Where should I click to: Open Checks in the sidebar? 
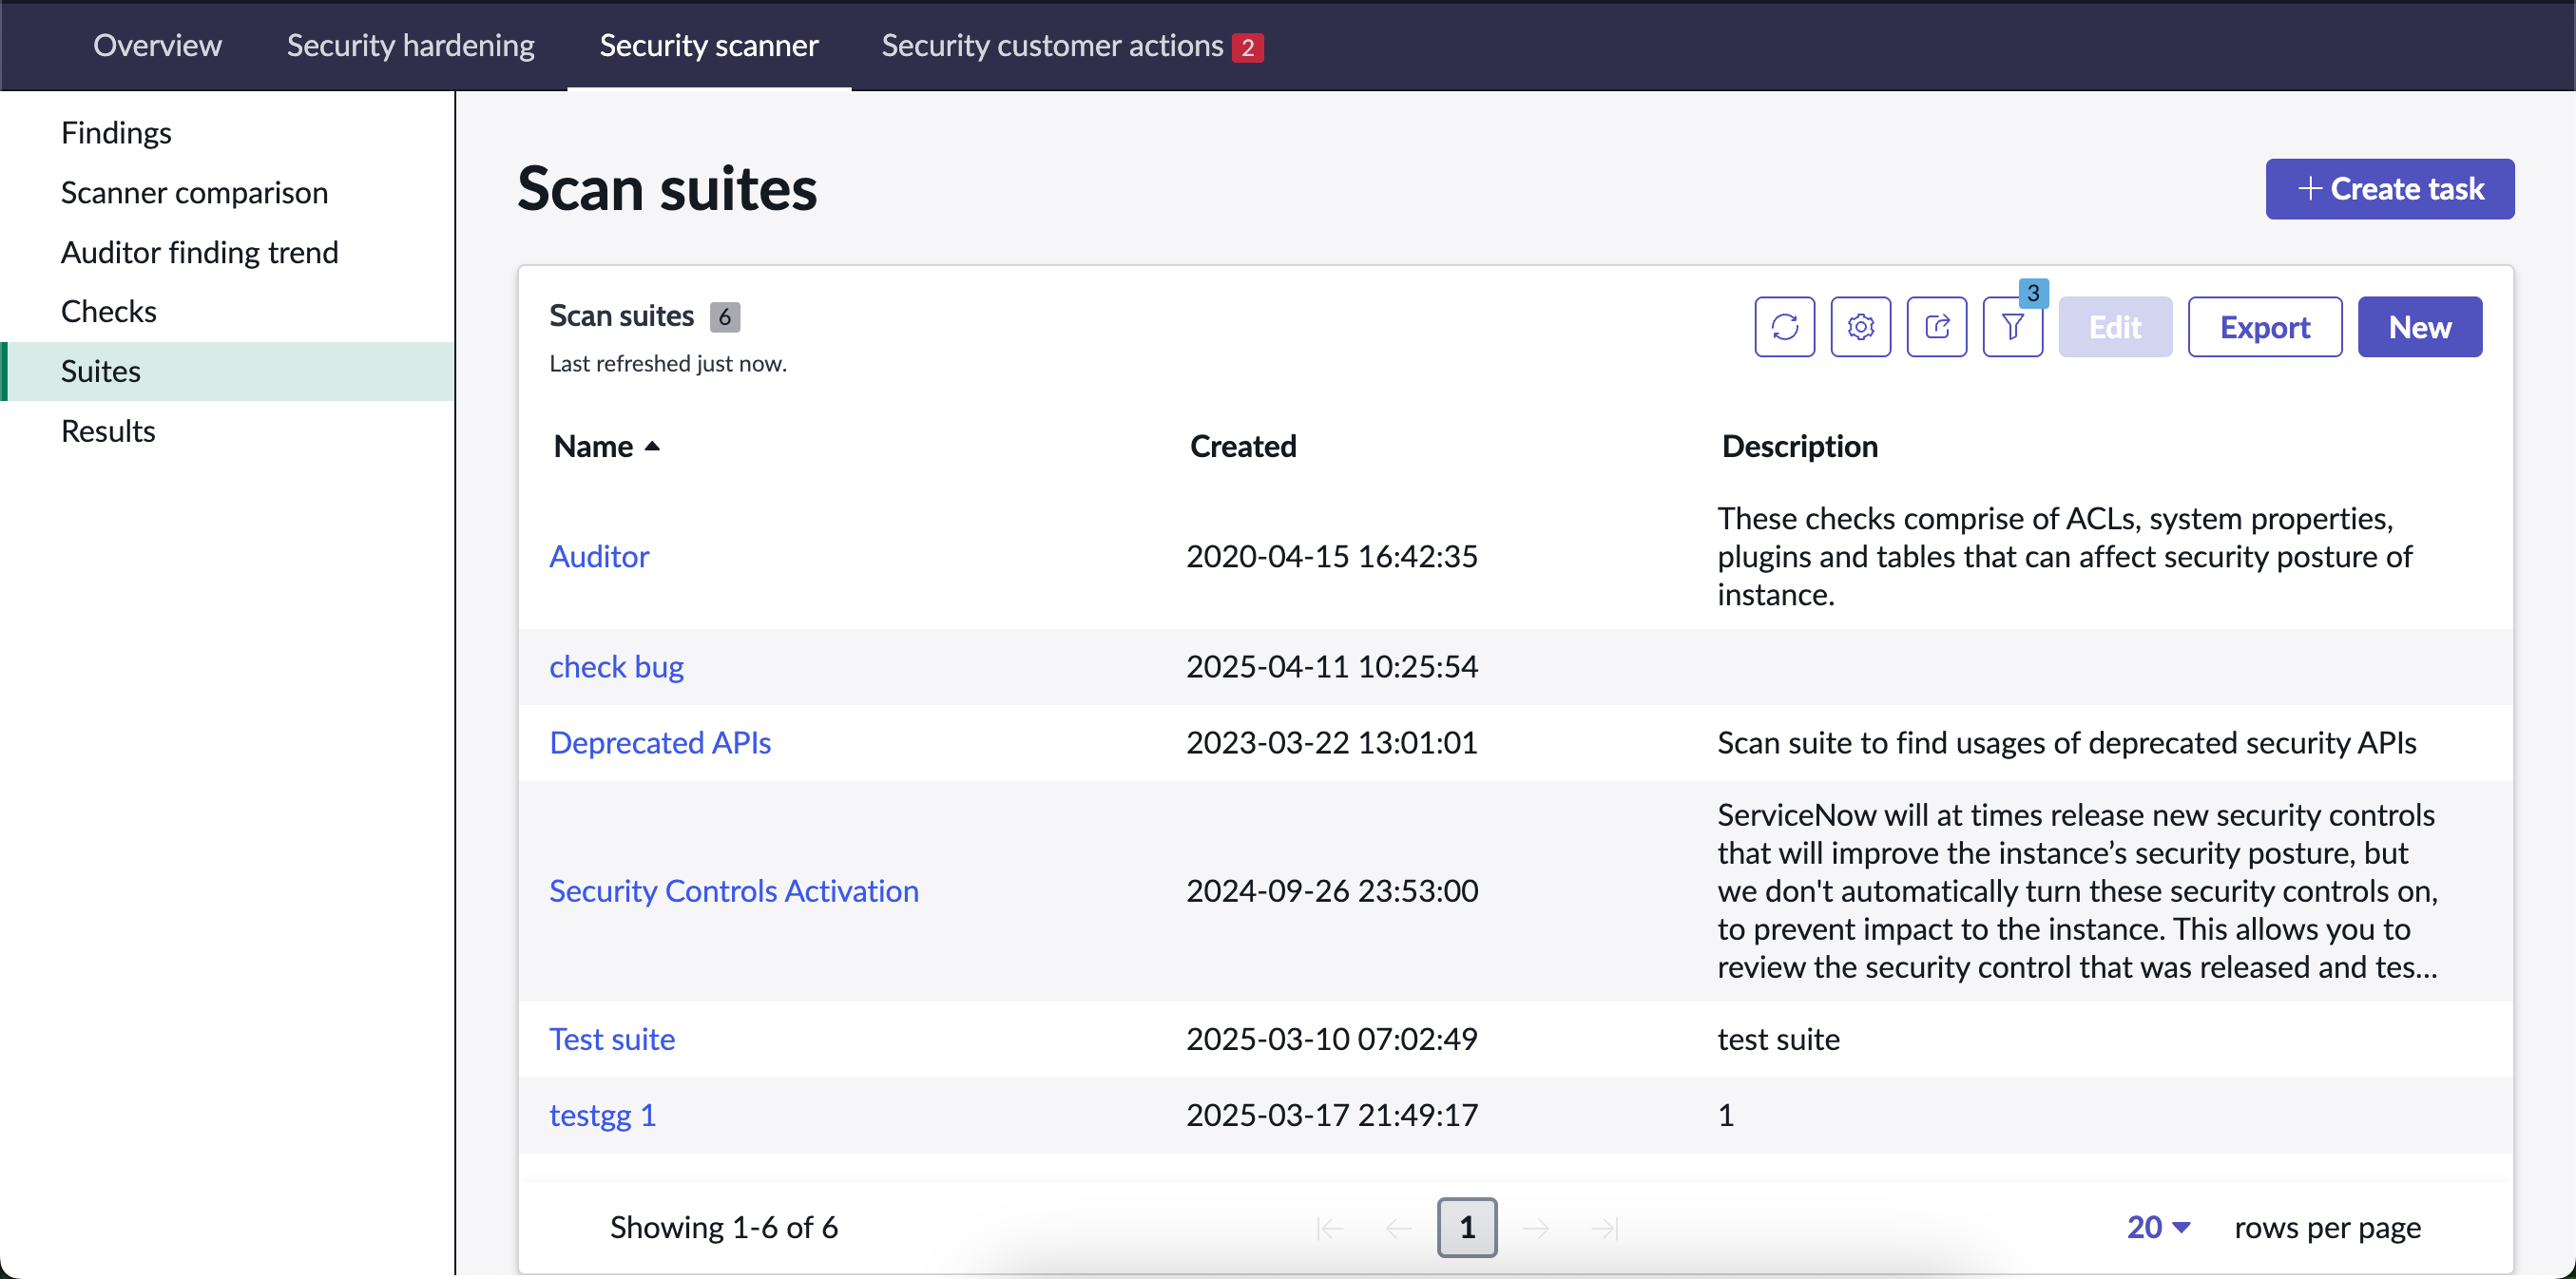pos(108,311)
